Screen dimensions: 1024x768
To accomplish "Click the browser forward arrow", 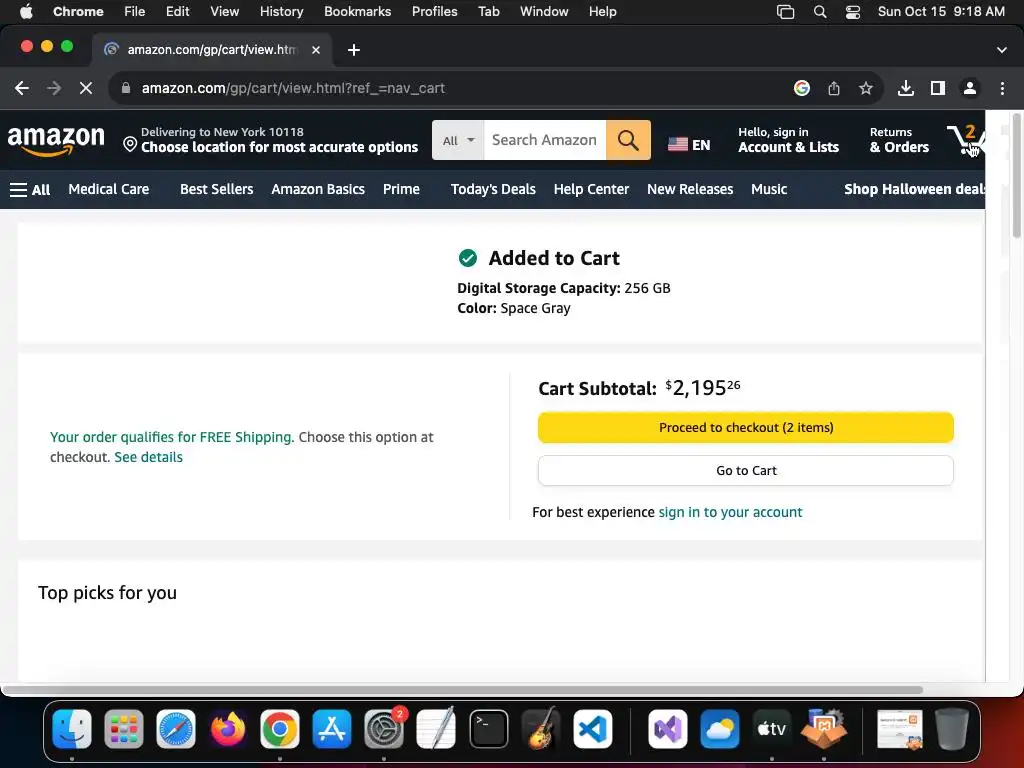I will coord(54,88).
